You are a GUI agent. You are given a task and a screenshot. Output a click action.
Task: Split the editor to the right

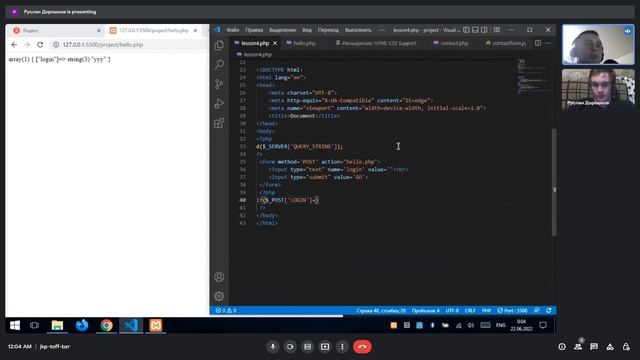click(x=538, y=43)
